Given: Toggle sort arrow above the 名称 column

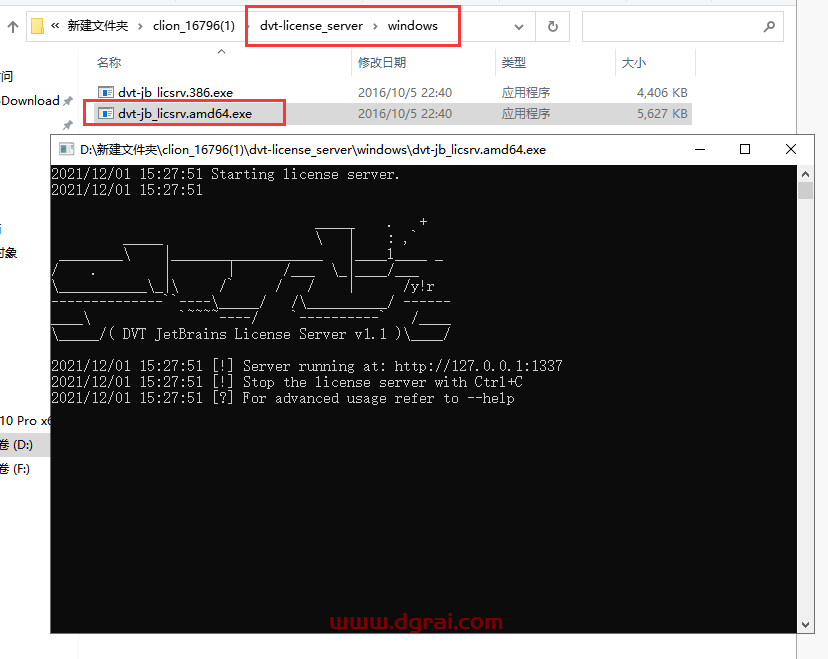Looking at the screenshot, I should pos(220,53).
